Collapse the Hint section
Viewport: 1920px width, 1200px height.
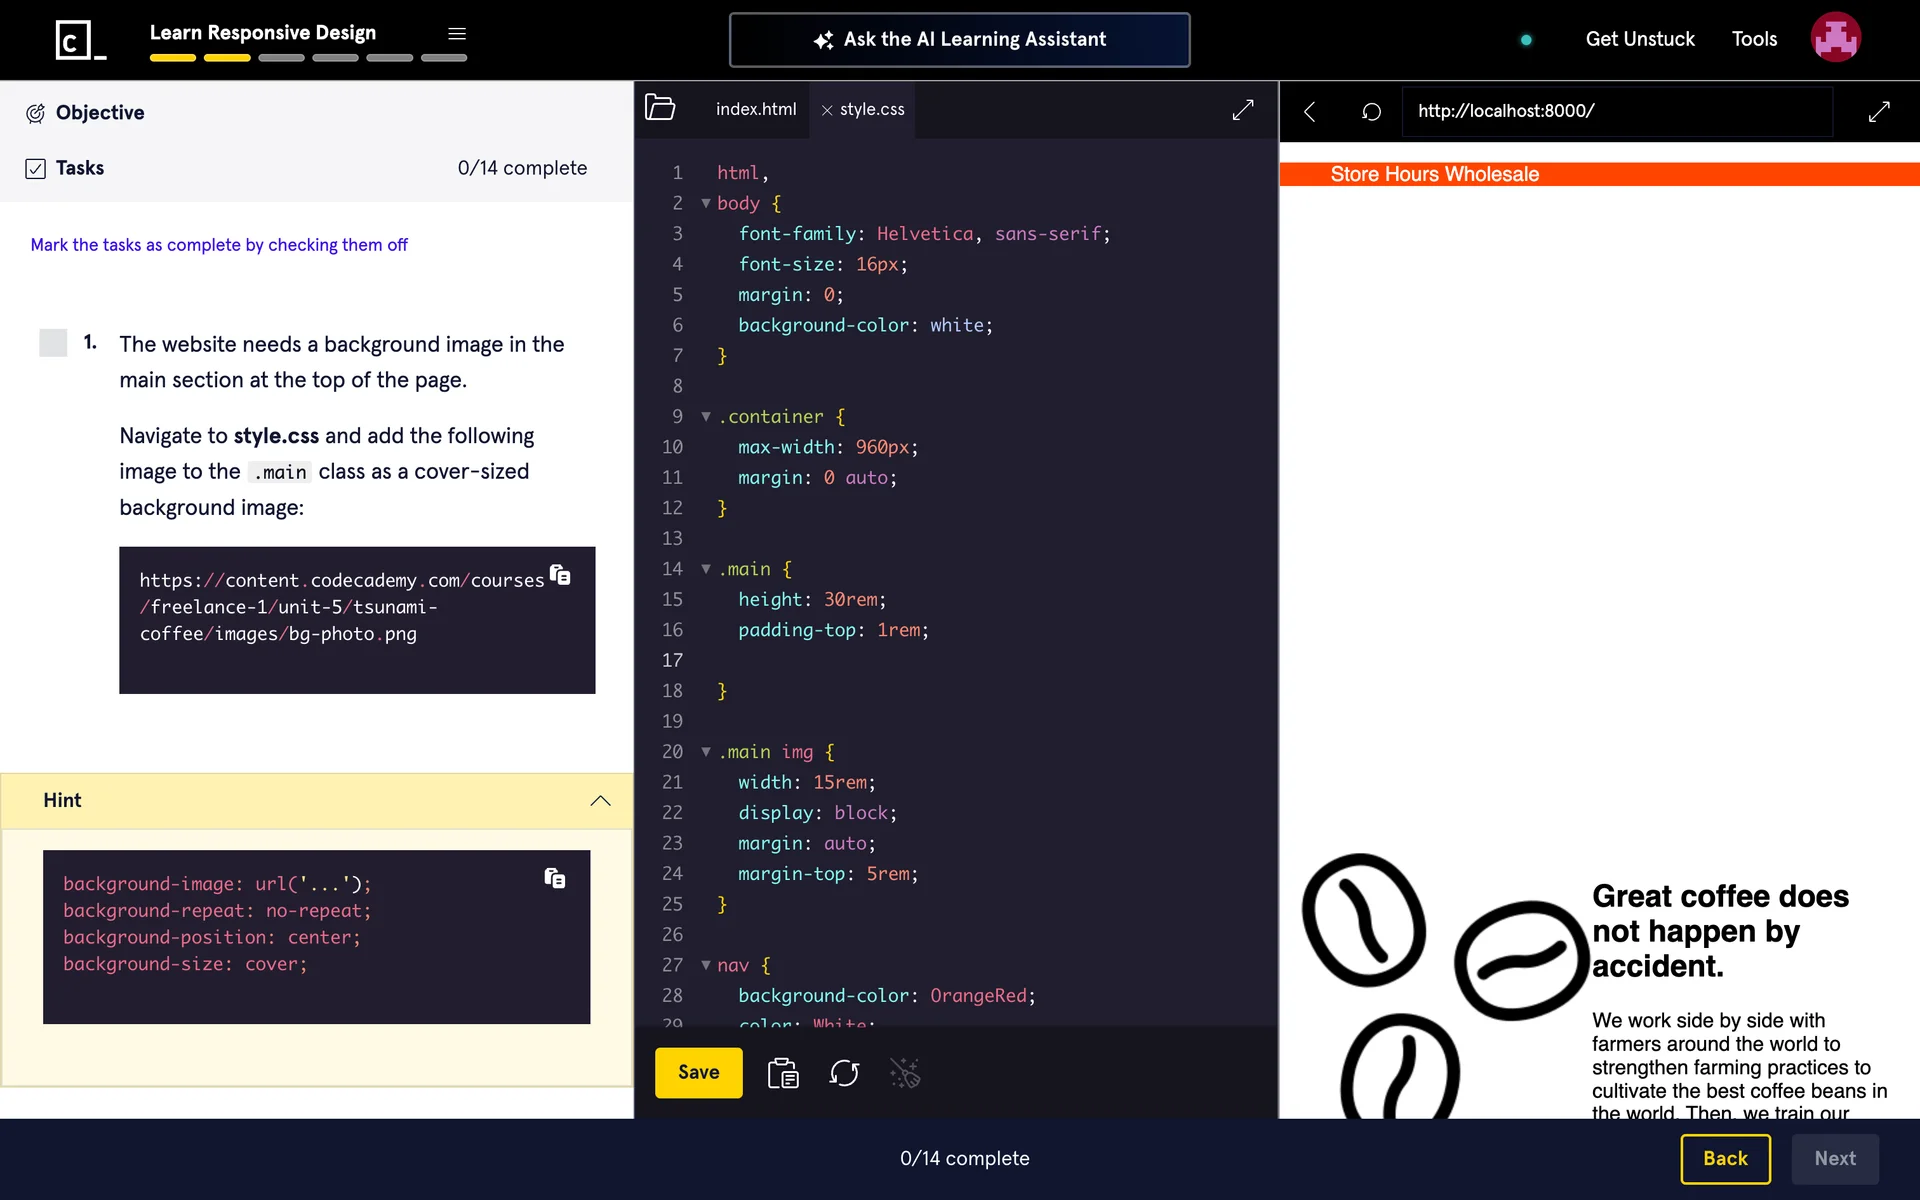pos(600,800)
